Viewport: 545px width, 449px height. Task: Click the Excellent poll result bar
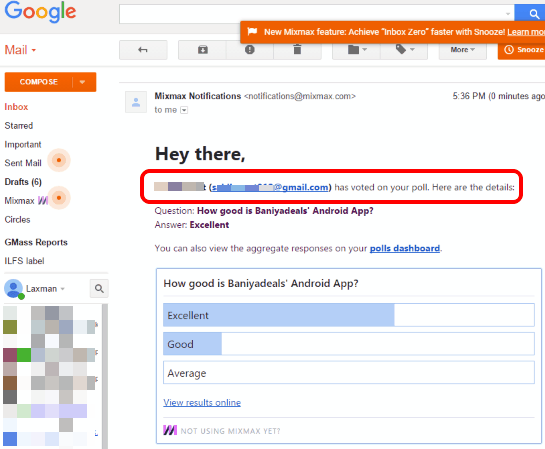click(349, 315)
